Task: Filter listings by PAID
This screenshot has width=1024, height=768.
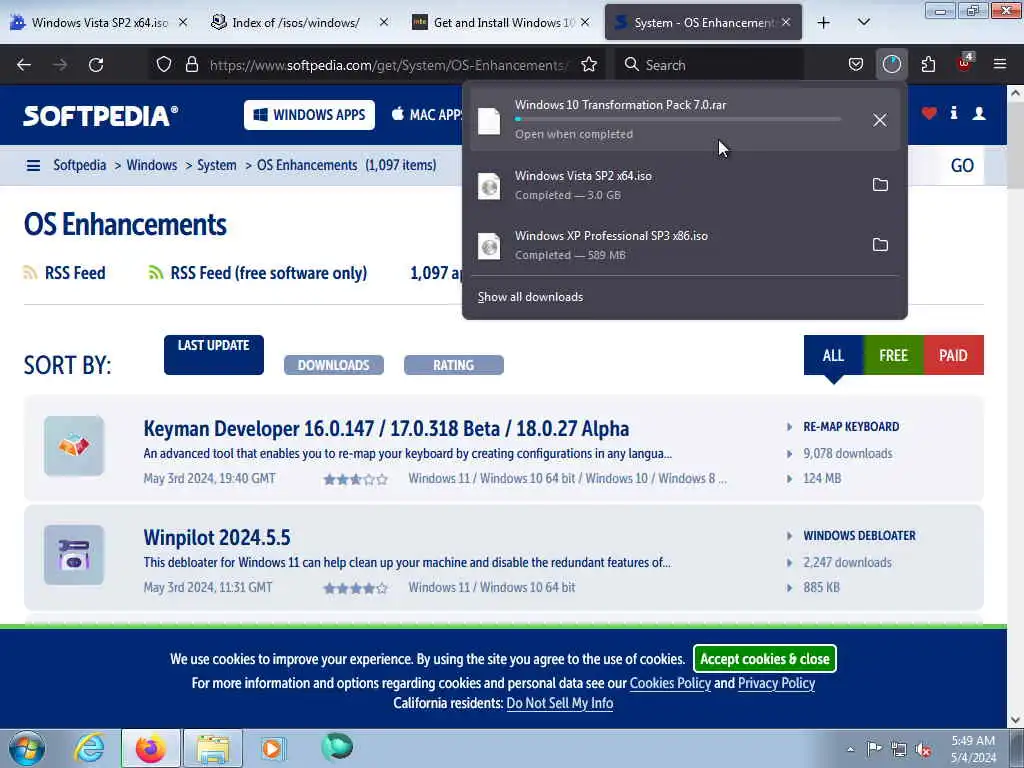Action: coord(953,355)
